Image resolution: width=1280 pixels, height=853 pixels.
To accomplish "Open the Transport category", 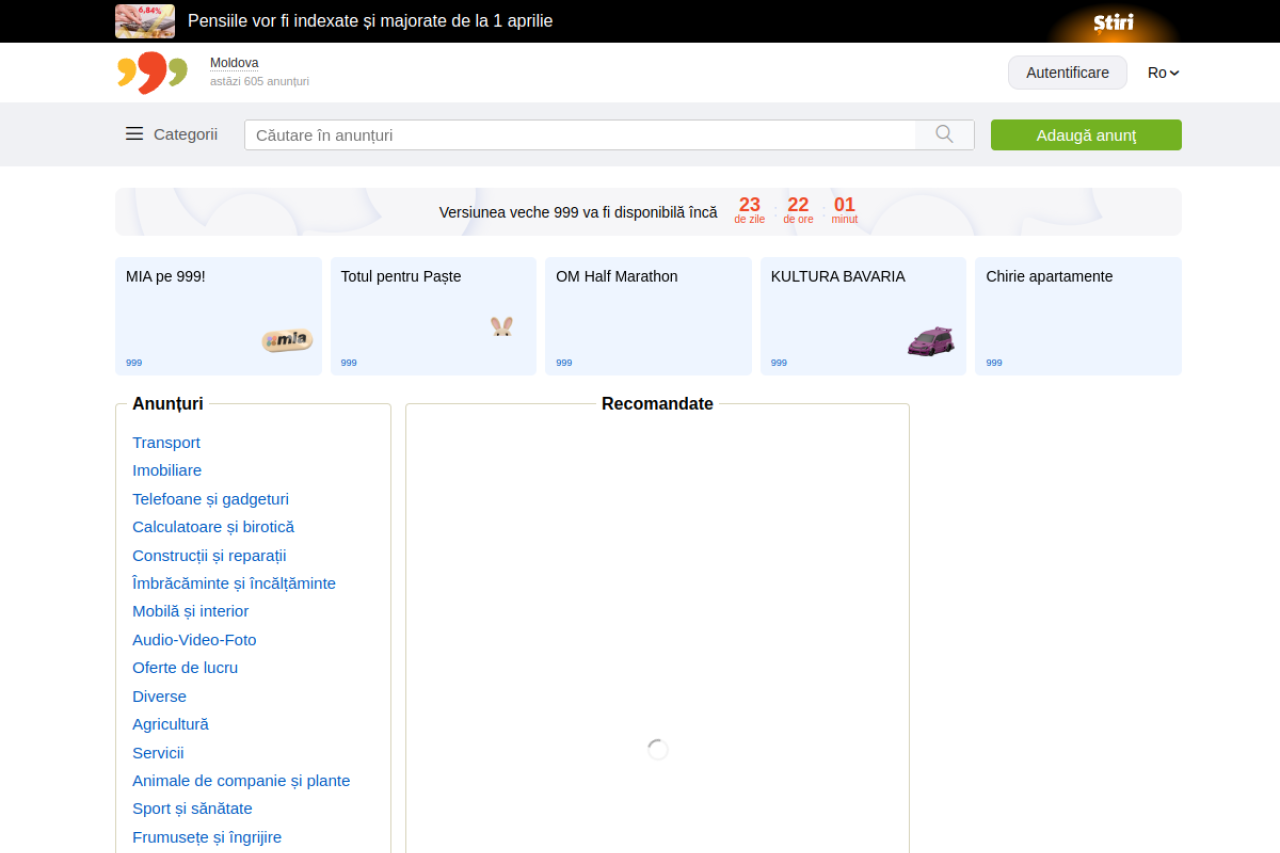I will [166, 442].
